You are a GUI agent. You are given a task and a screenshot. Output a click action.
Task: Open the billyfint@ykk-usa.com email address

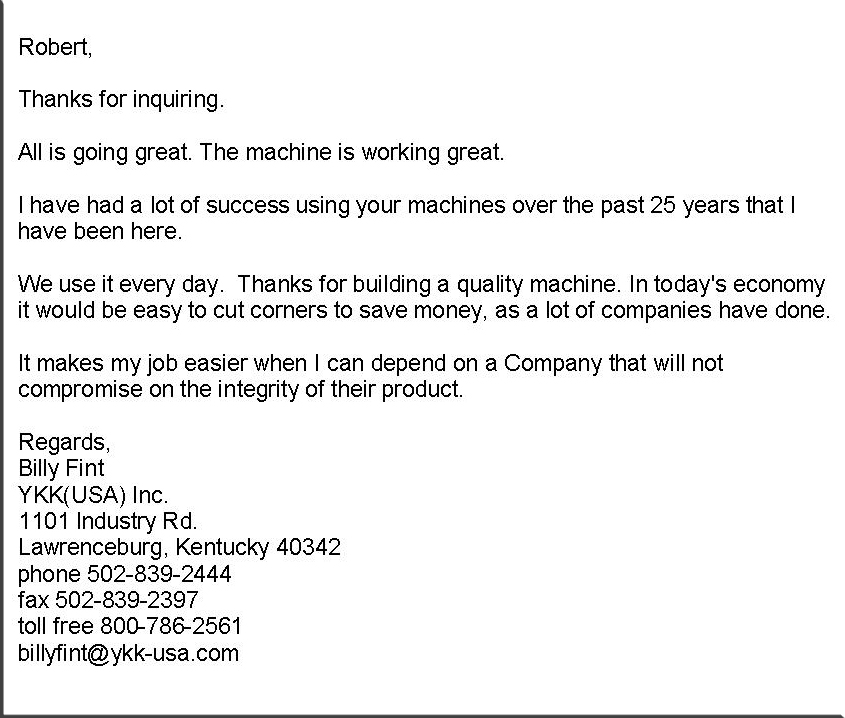(128, 654)
